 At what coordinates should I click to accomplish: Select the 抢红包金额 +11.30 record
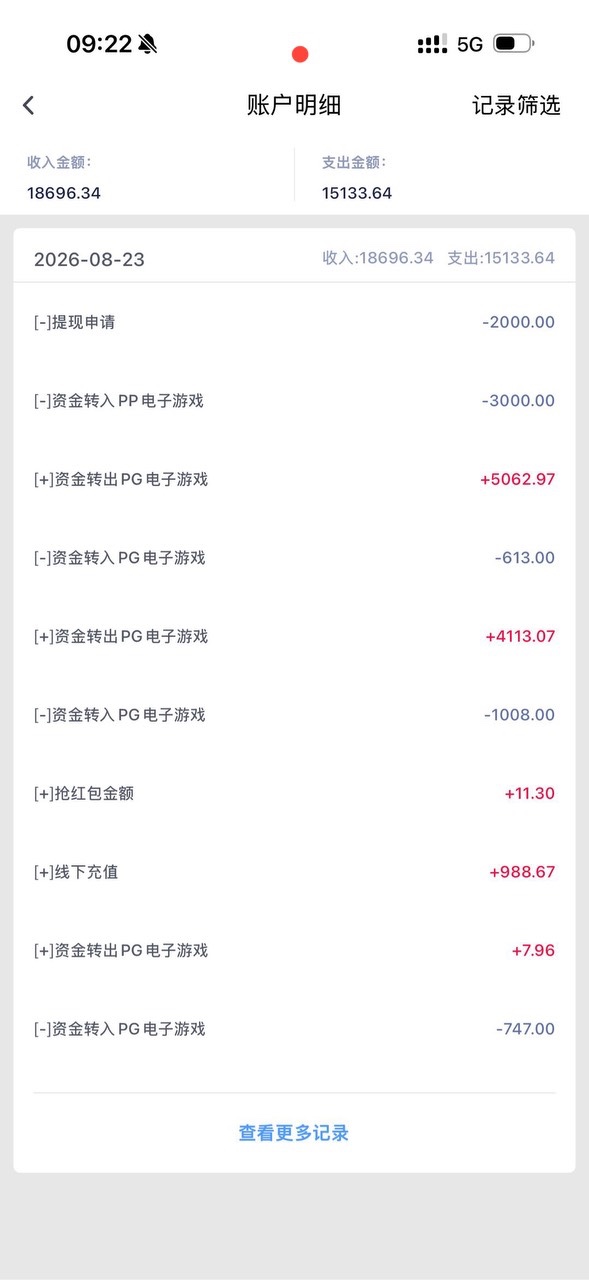(x=294, y=793)
